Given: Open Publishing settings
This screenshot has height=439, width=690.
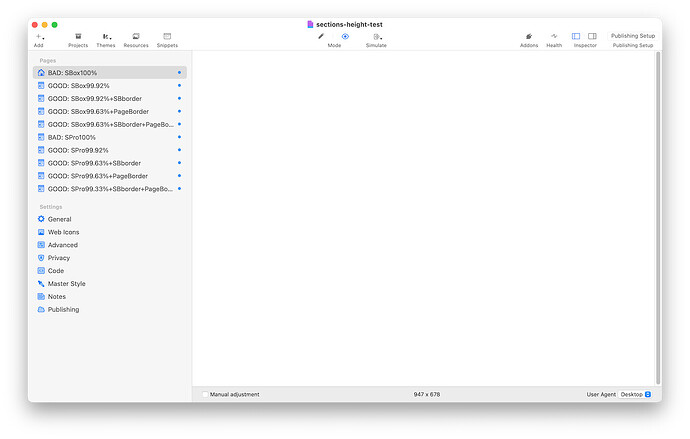Looking at the screenshot, I should tap(63, 309).
